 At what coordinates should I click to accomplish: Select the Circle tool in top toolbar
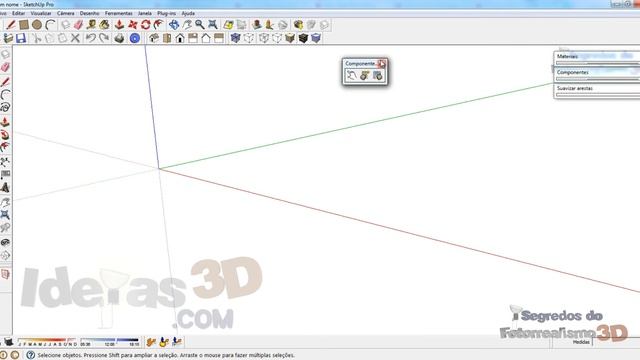(37, 25)
